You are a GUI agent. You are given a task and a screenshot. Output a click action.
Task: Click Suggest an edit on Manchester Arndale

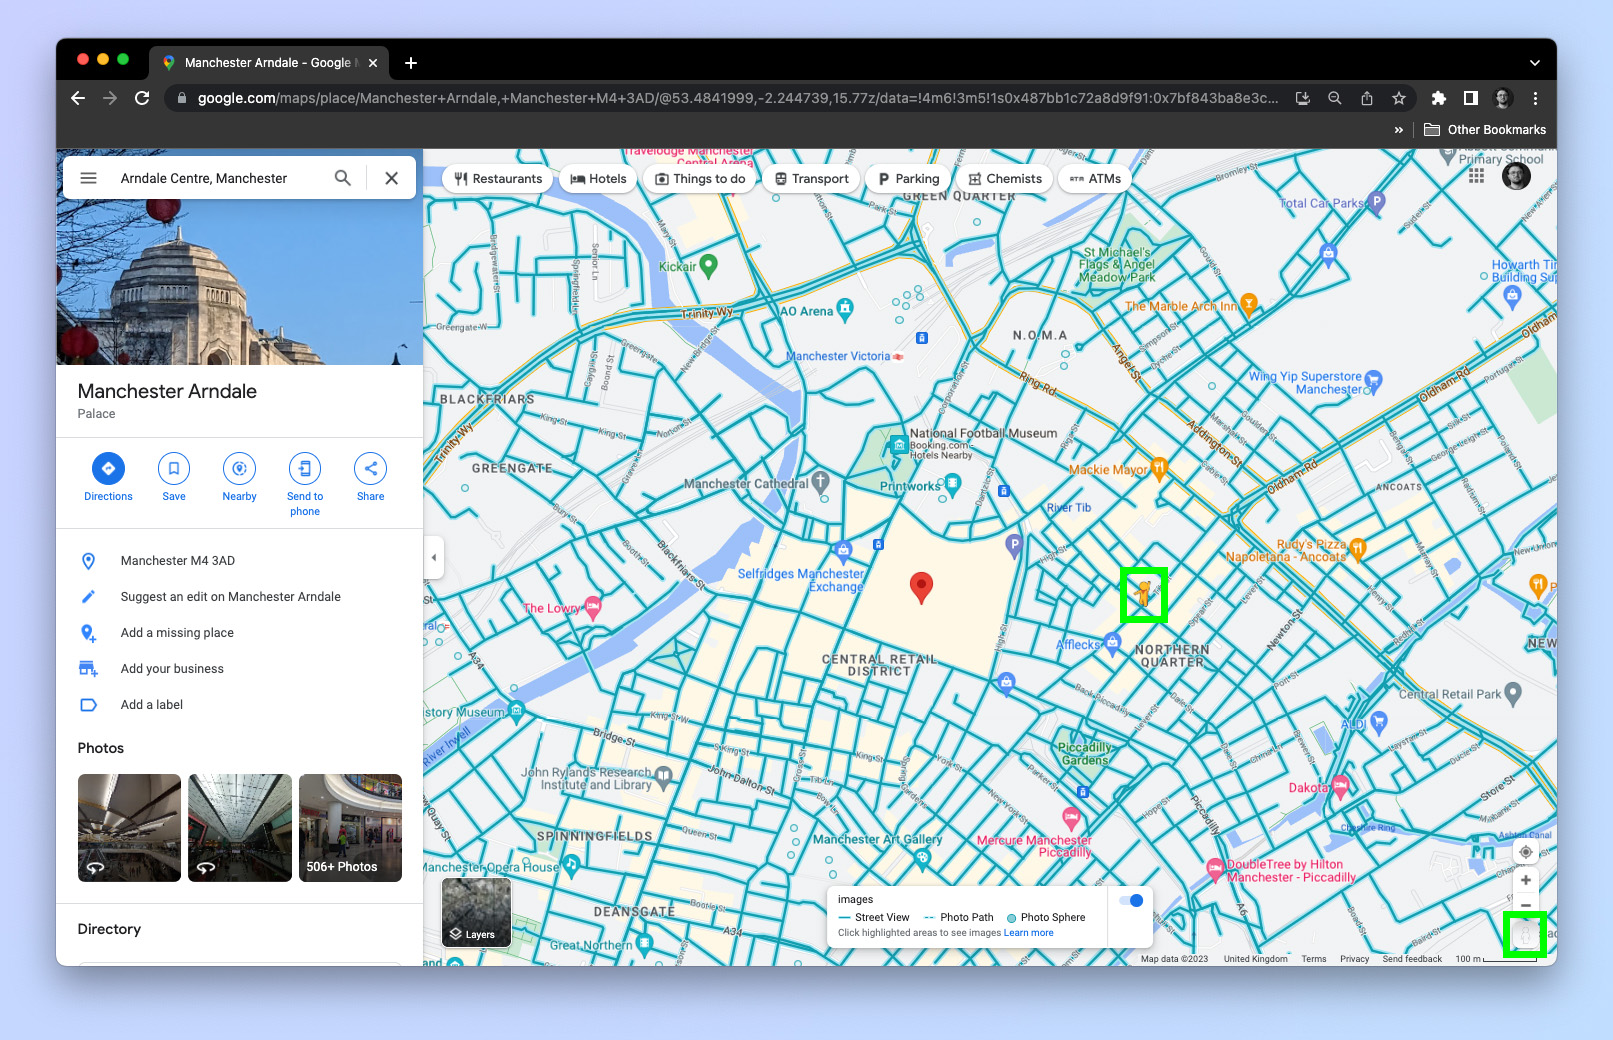(x=230, y=597)
